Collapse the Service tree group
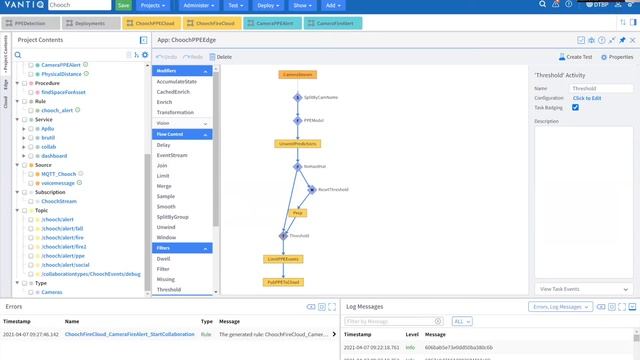 (17, 120)
